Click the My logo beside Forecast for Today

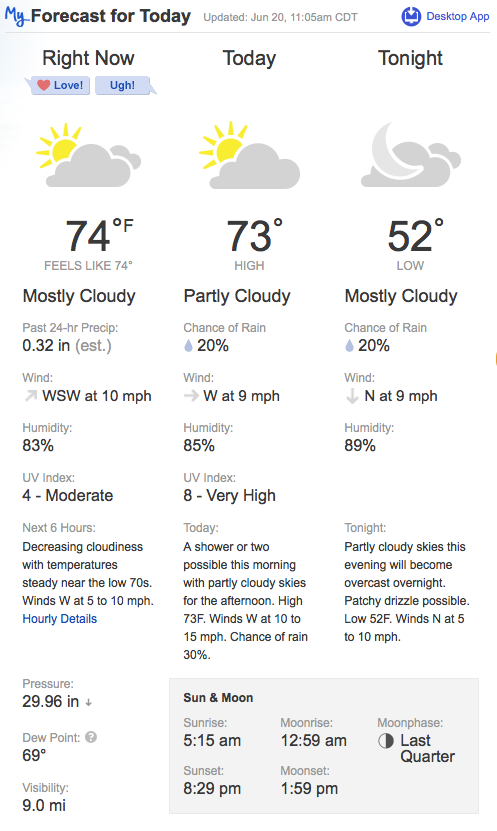point(16,17)
